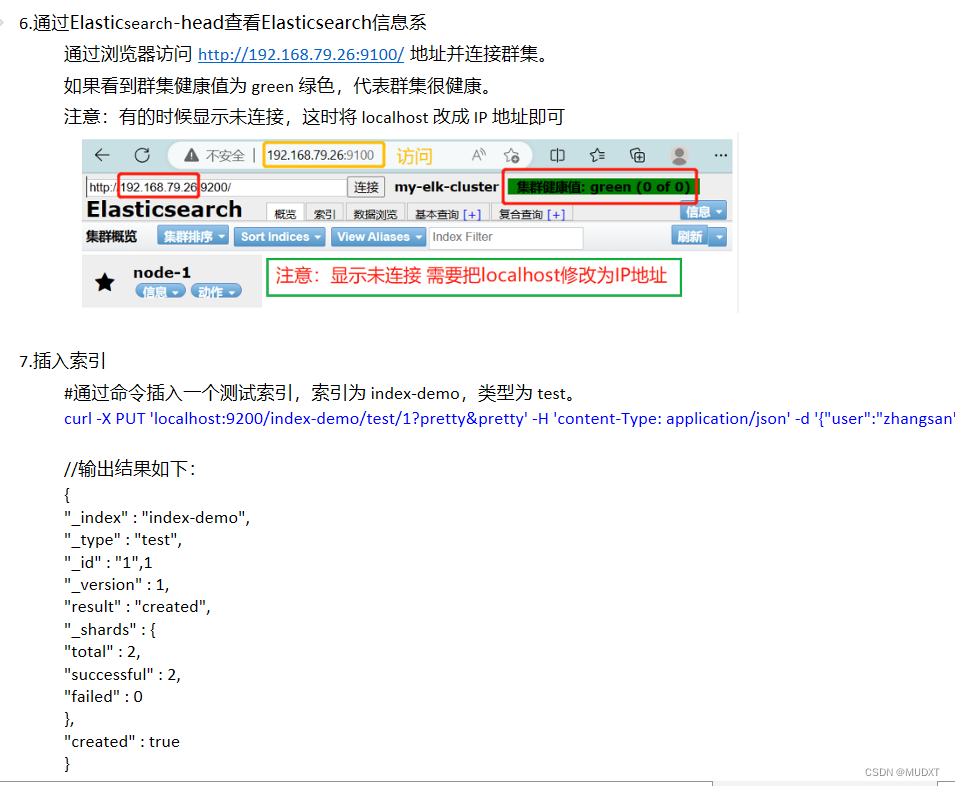Click the split screen icon
This screenshot has width=955, height=786.
pyautogui.click(x=557, y=155)
